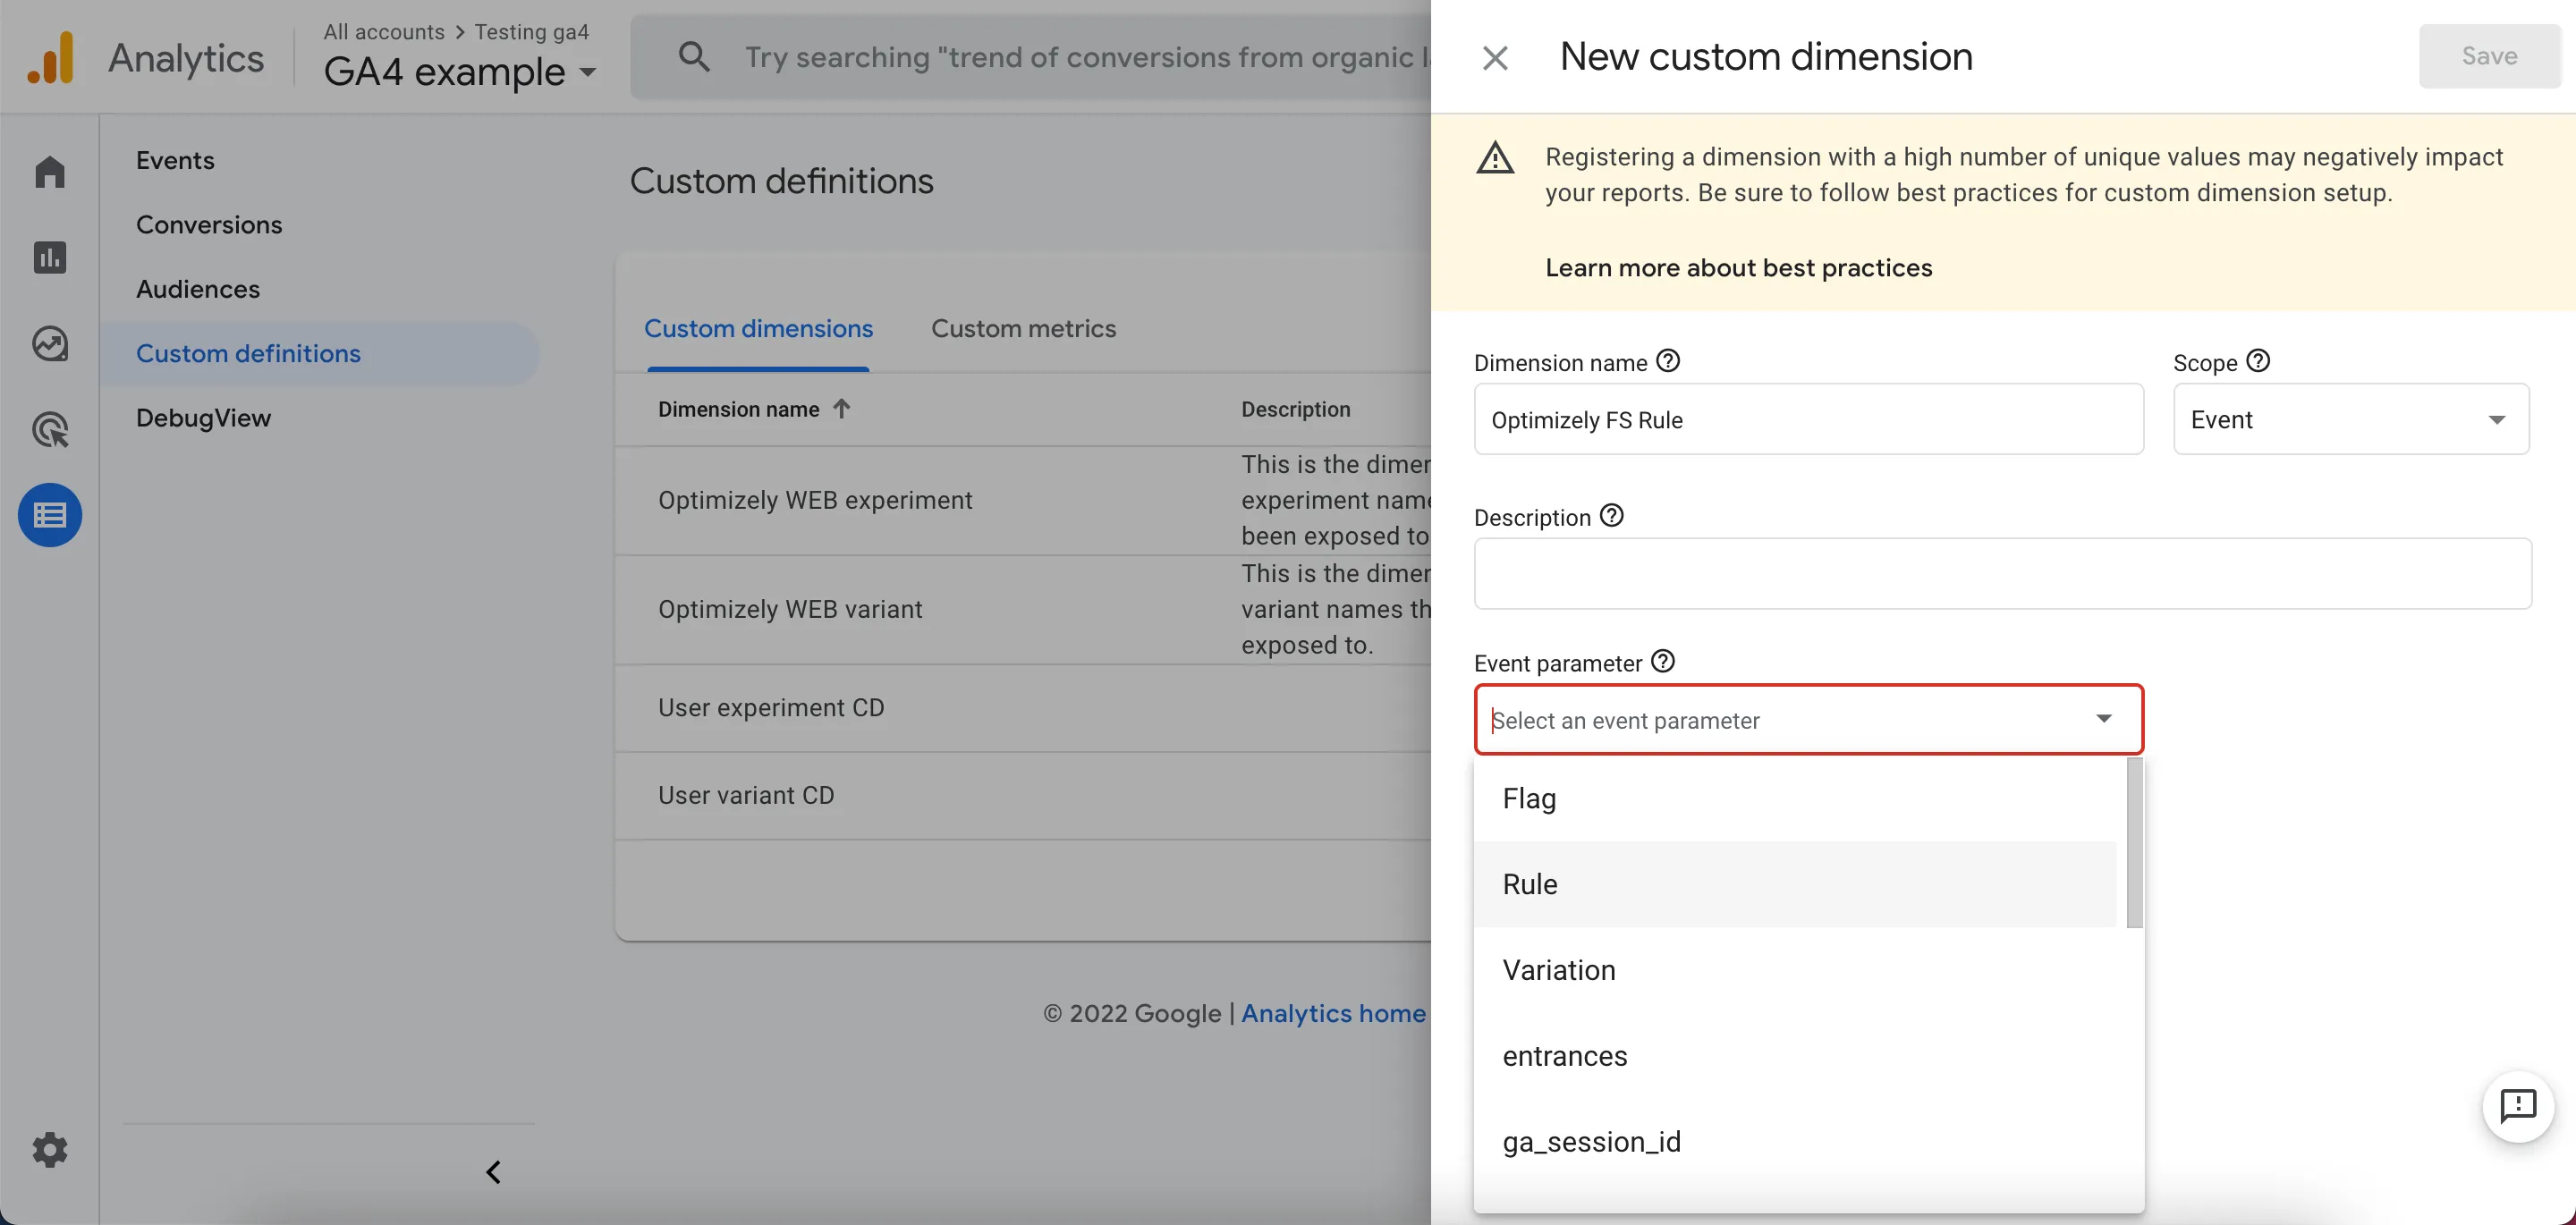The width and height of the screenshot is (2576, 1225).
Task: Click the Description input field
Action: tap(2002, 574)
